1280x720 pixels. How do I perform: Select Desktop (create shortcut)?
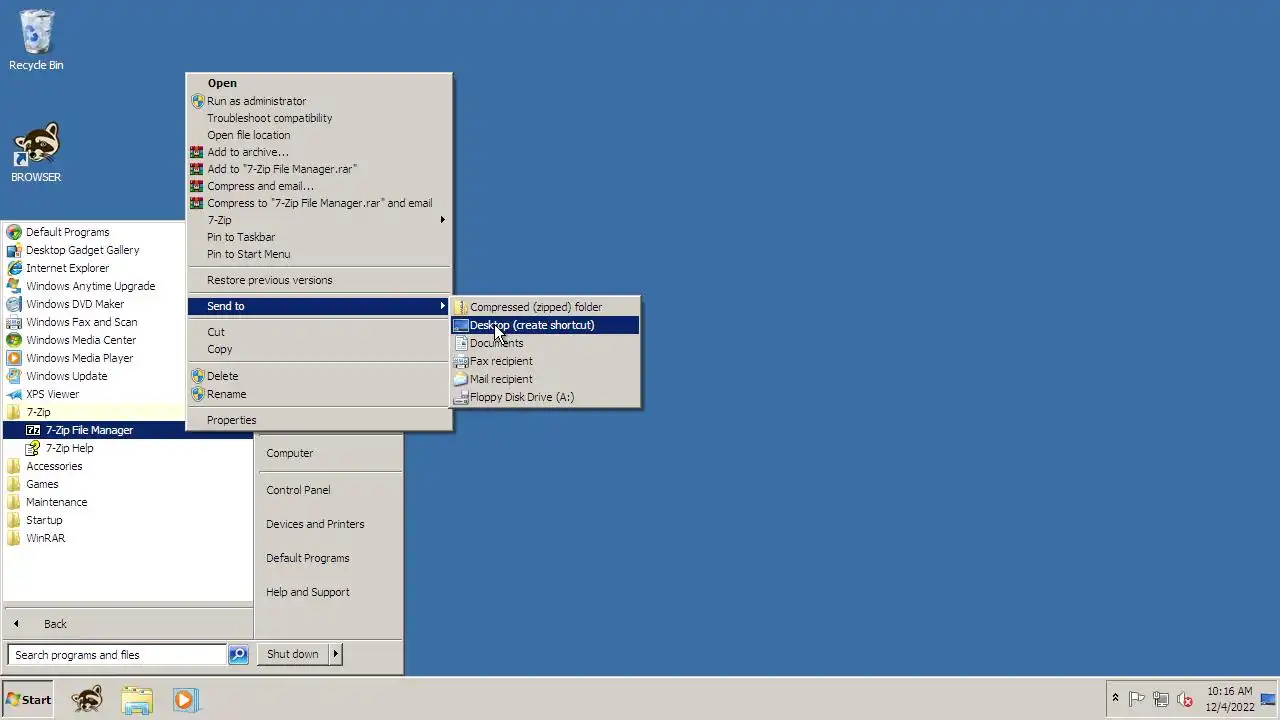click(x=545, y=325)
